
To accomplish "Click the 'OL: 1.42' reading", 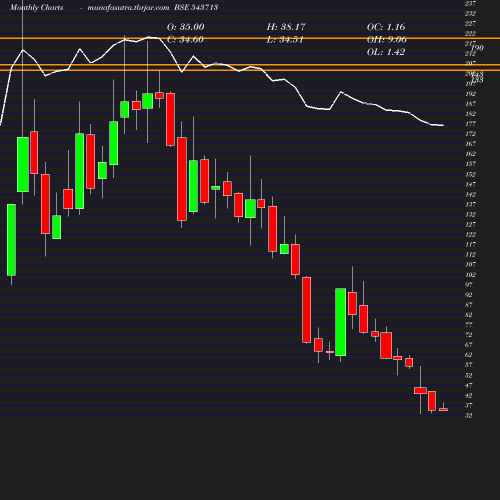I will [386, 52].
